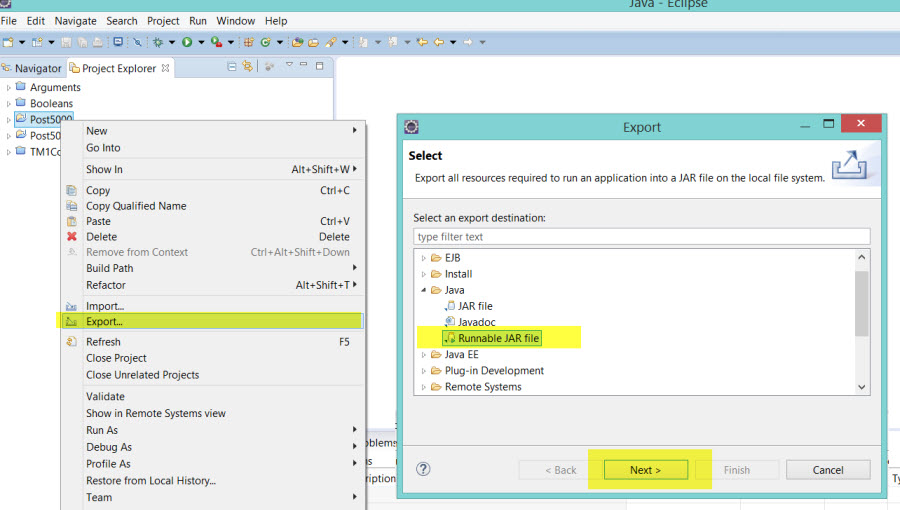The width and height of the screenshot is (900, 510).
Task: Open the Debug configurations dropdown arrow
Action: click(x=172, y=42)
